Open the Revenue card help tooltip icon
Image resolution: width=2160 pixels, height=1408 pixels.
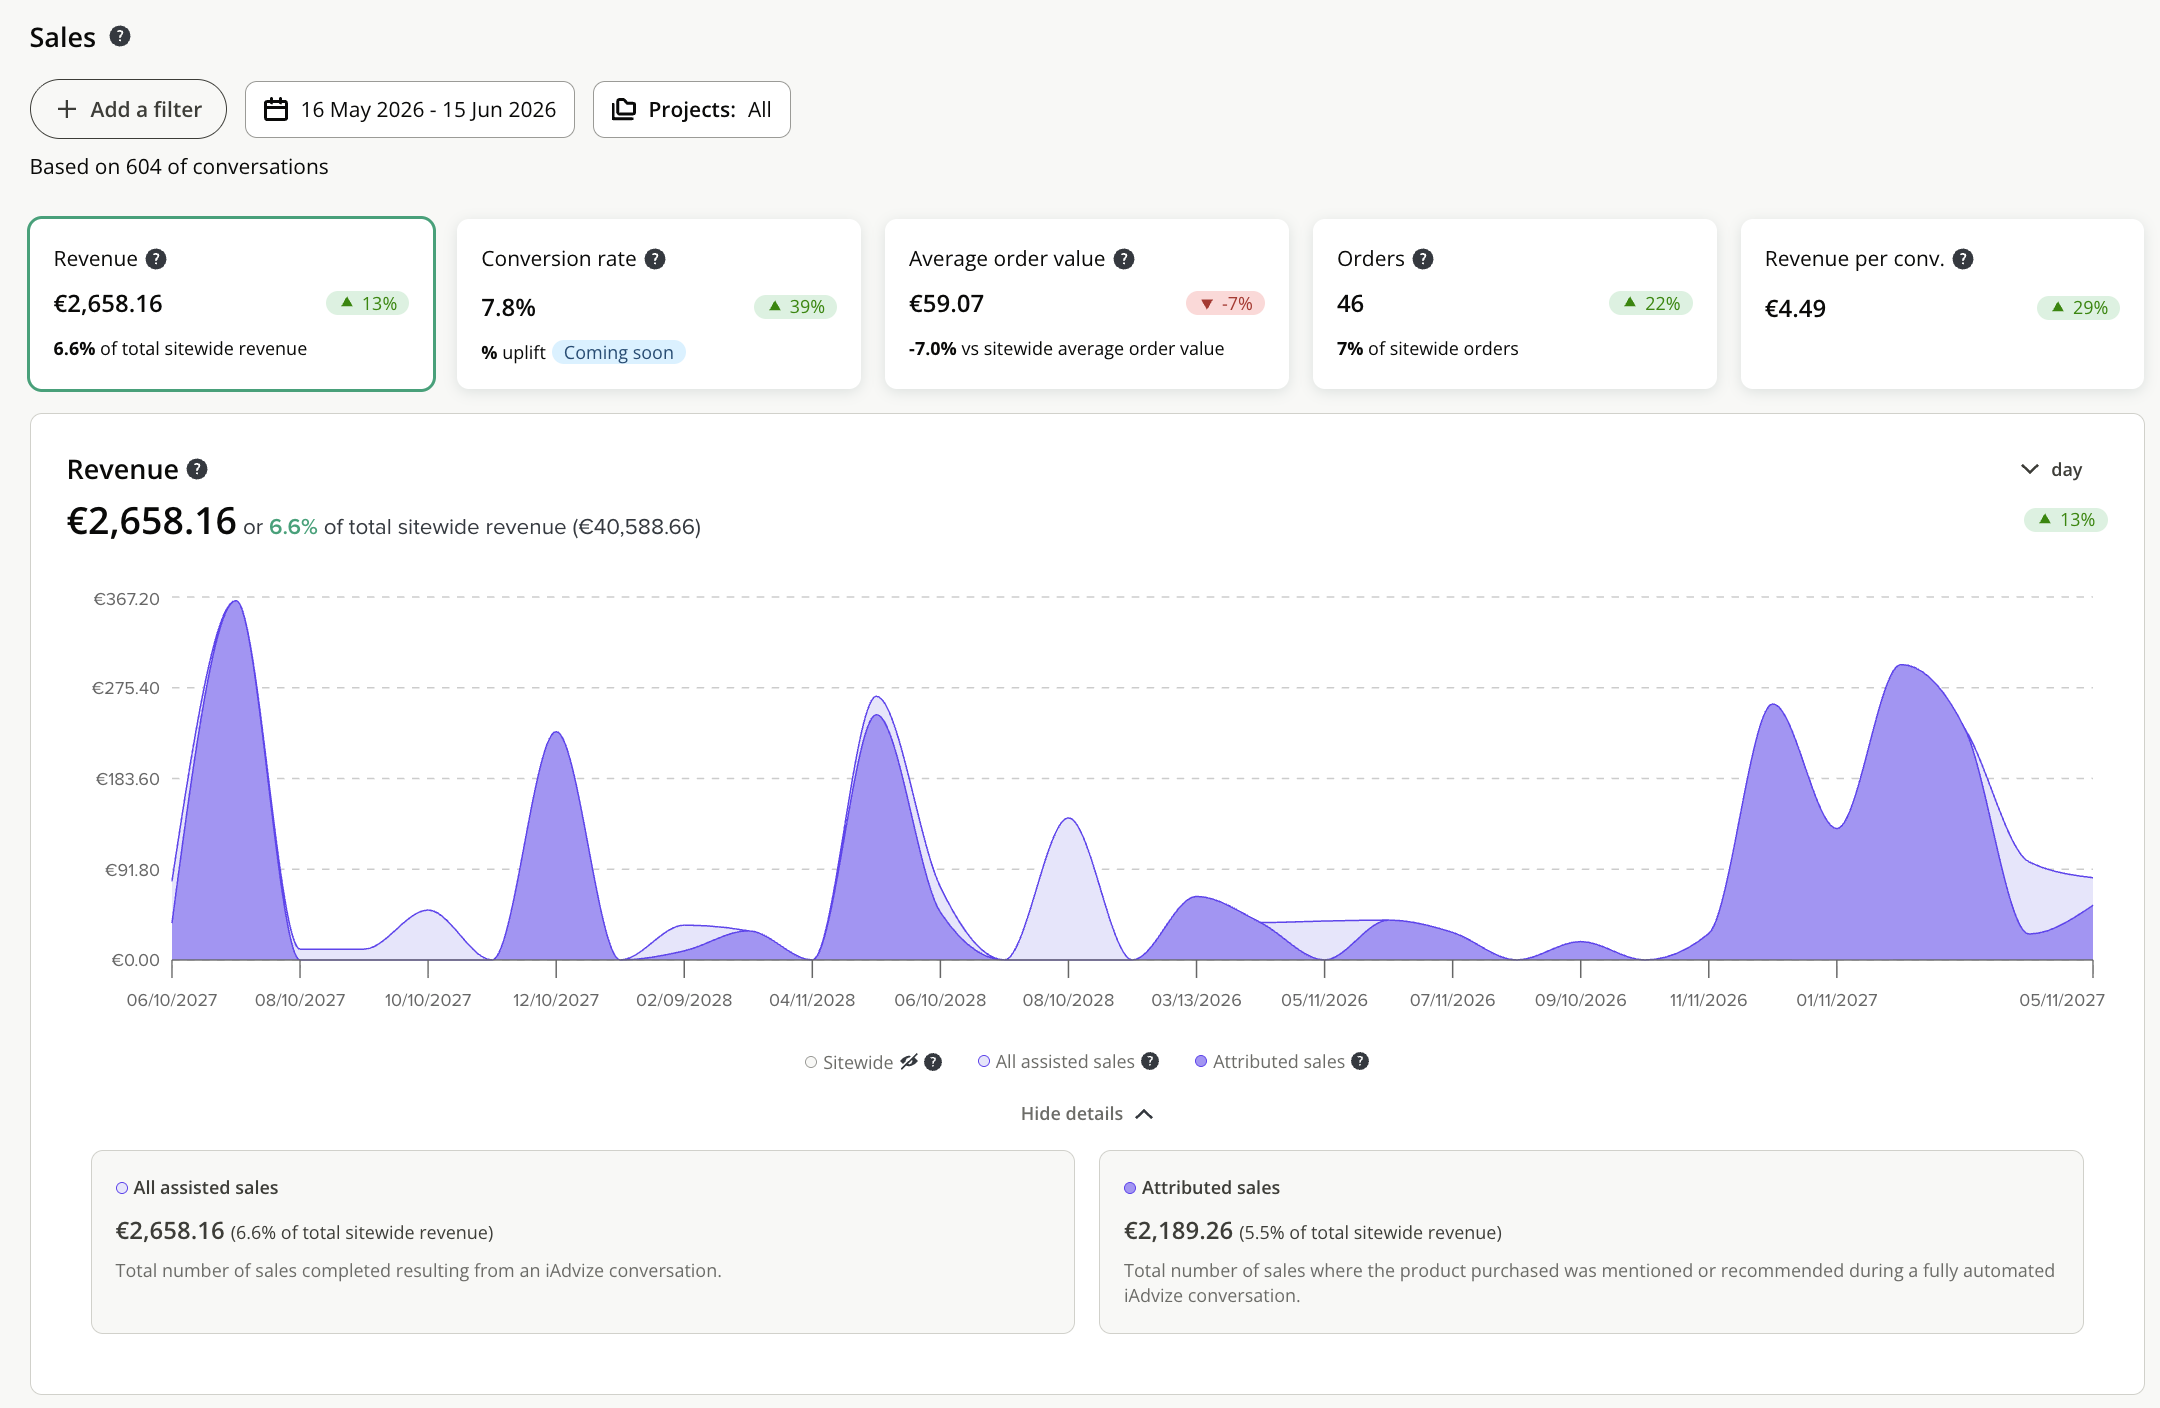pos(156,259)
